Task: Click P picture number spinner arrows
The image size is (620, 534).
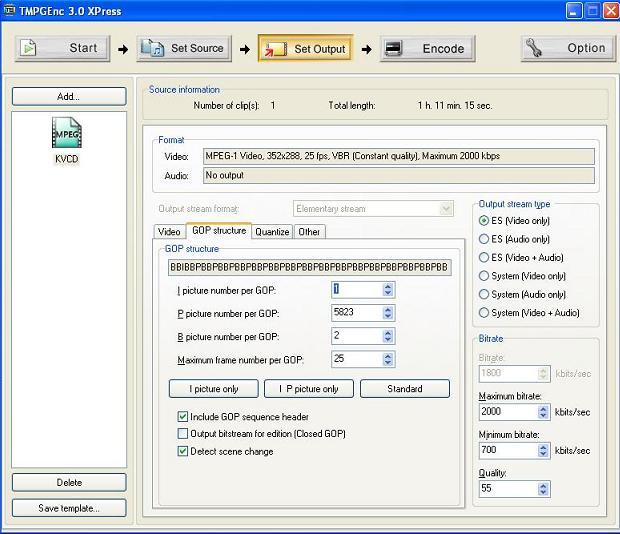Action: click(388, 313)
